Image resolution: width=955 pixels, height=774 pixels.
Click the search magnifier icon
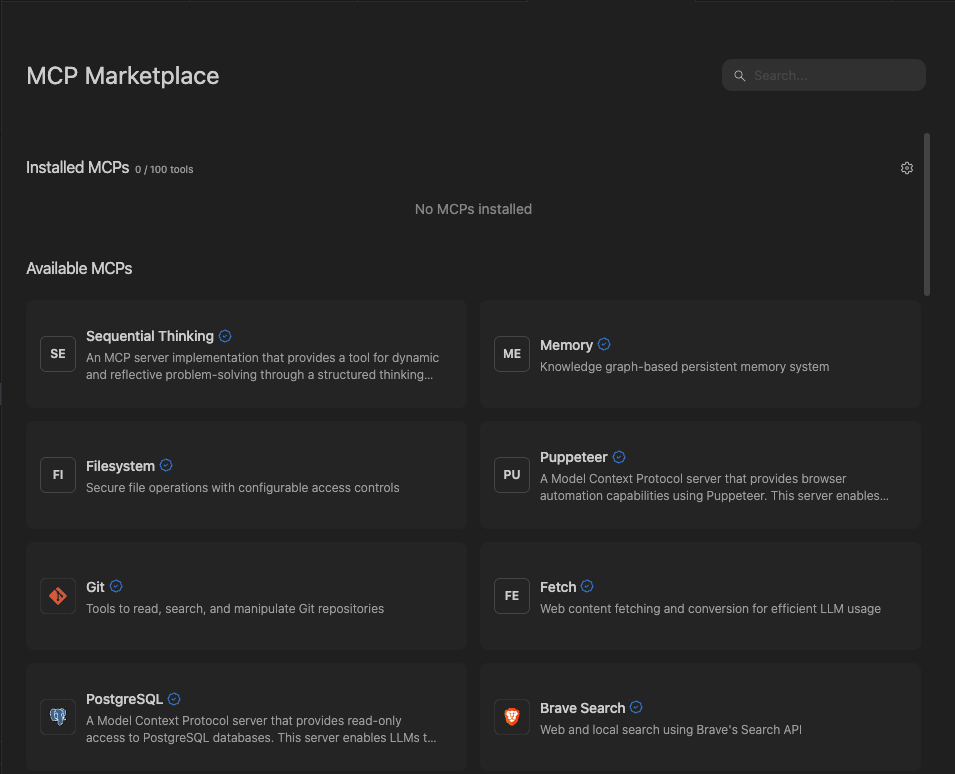[739, 76]
